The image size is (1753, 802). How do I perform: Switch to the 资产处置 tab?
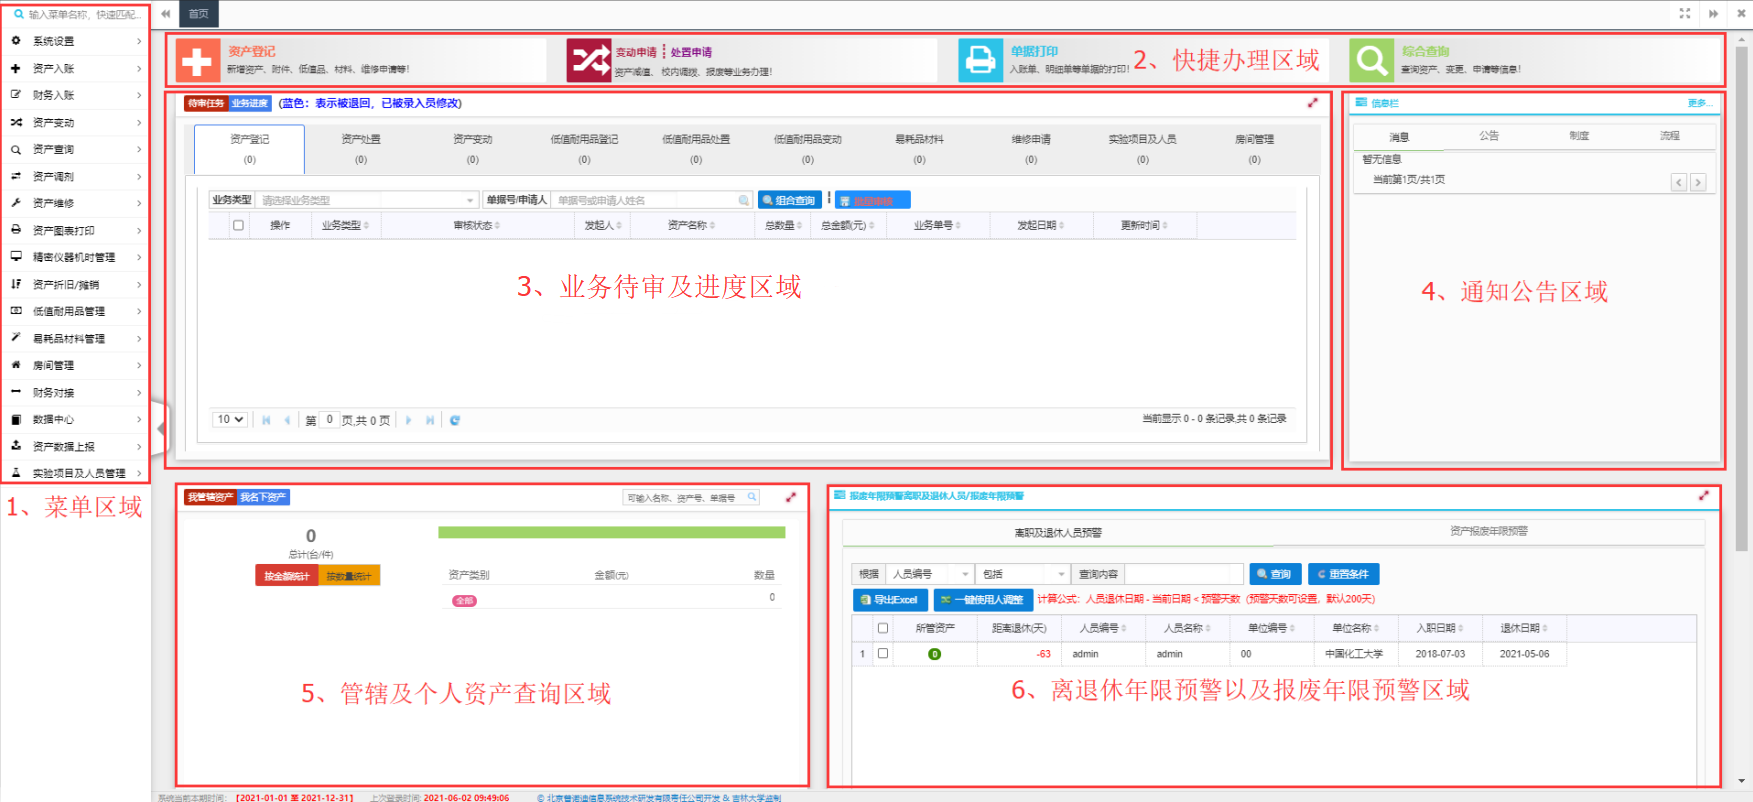click(x=361, y=148)
